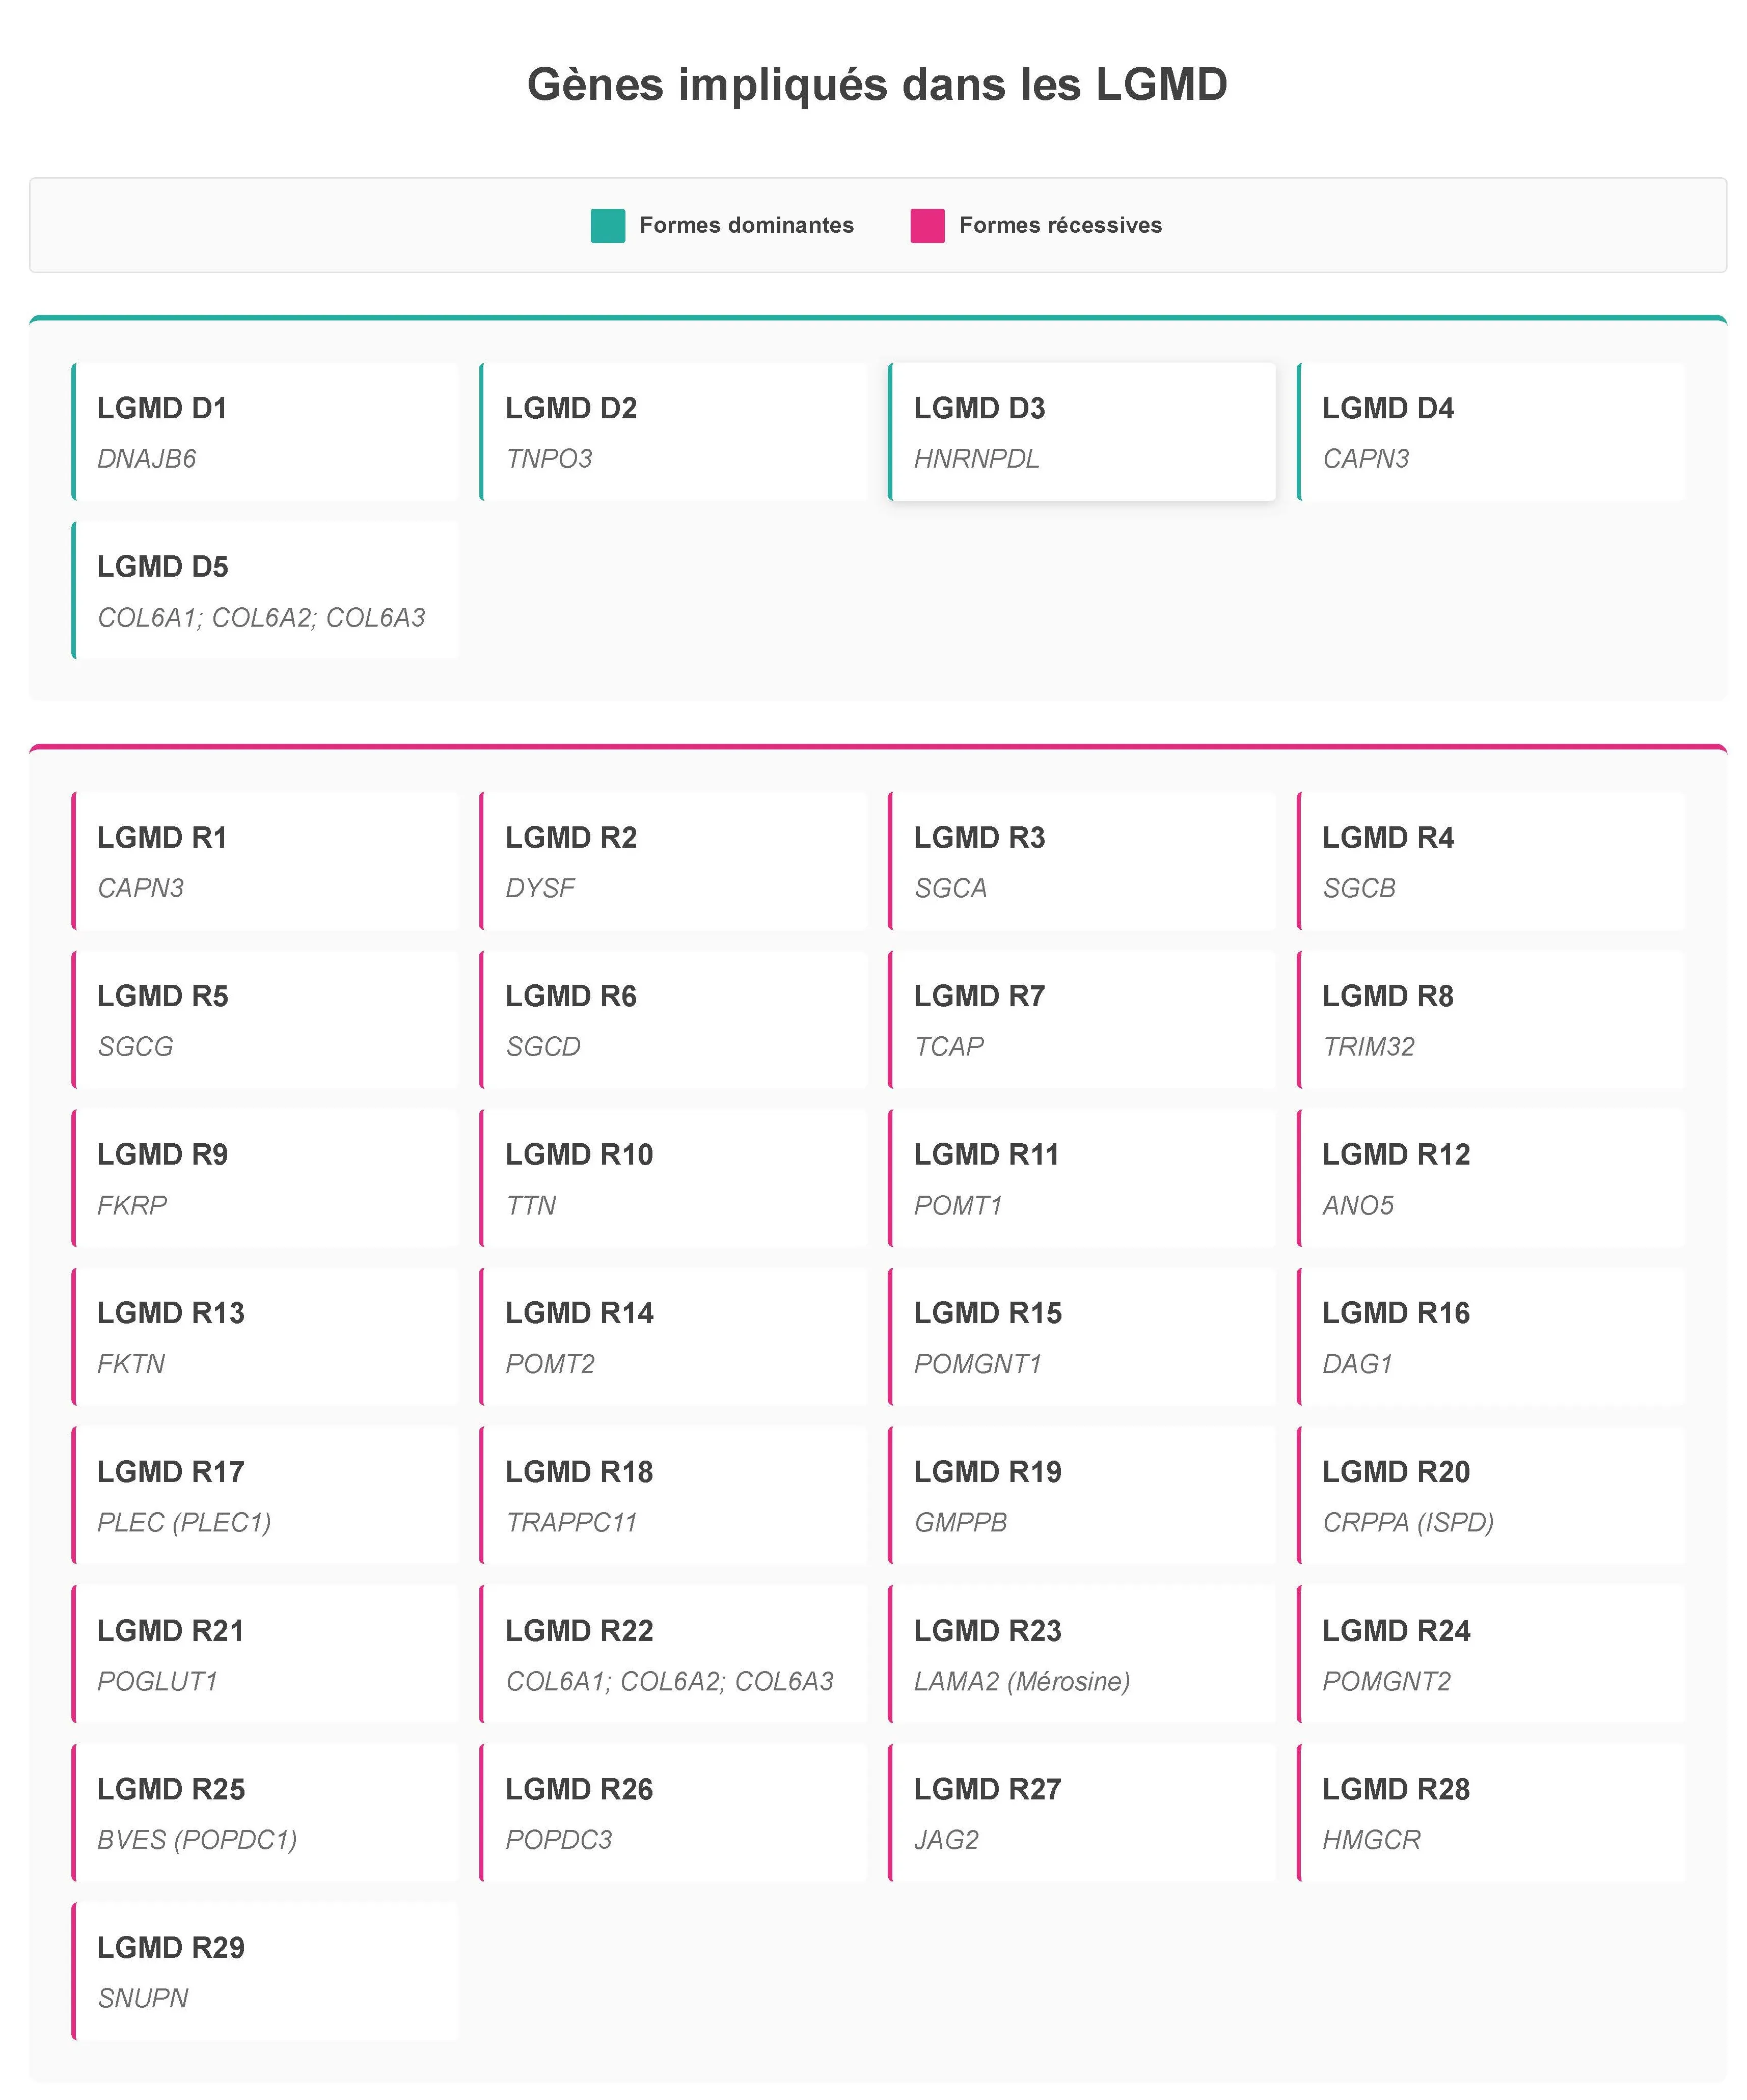Click the Formes dominantes legend label
1747x2100 pixels.
[746, 226]
